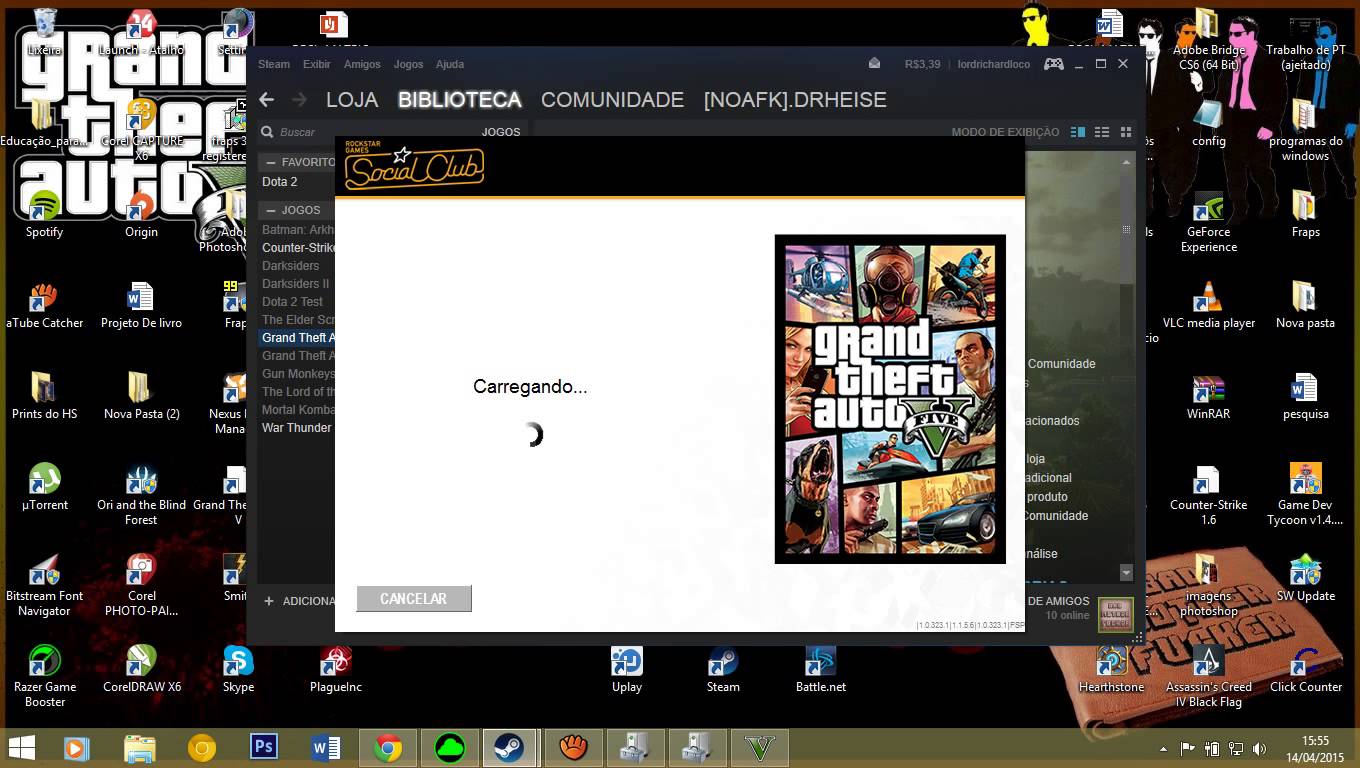Open the lordrichardloco account dropdown
The image size is (1360, 768).
pyautogui.click(x=994, y=64)
